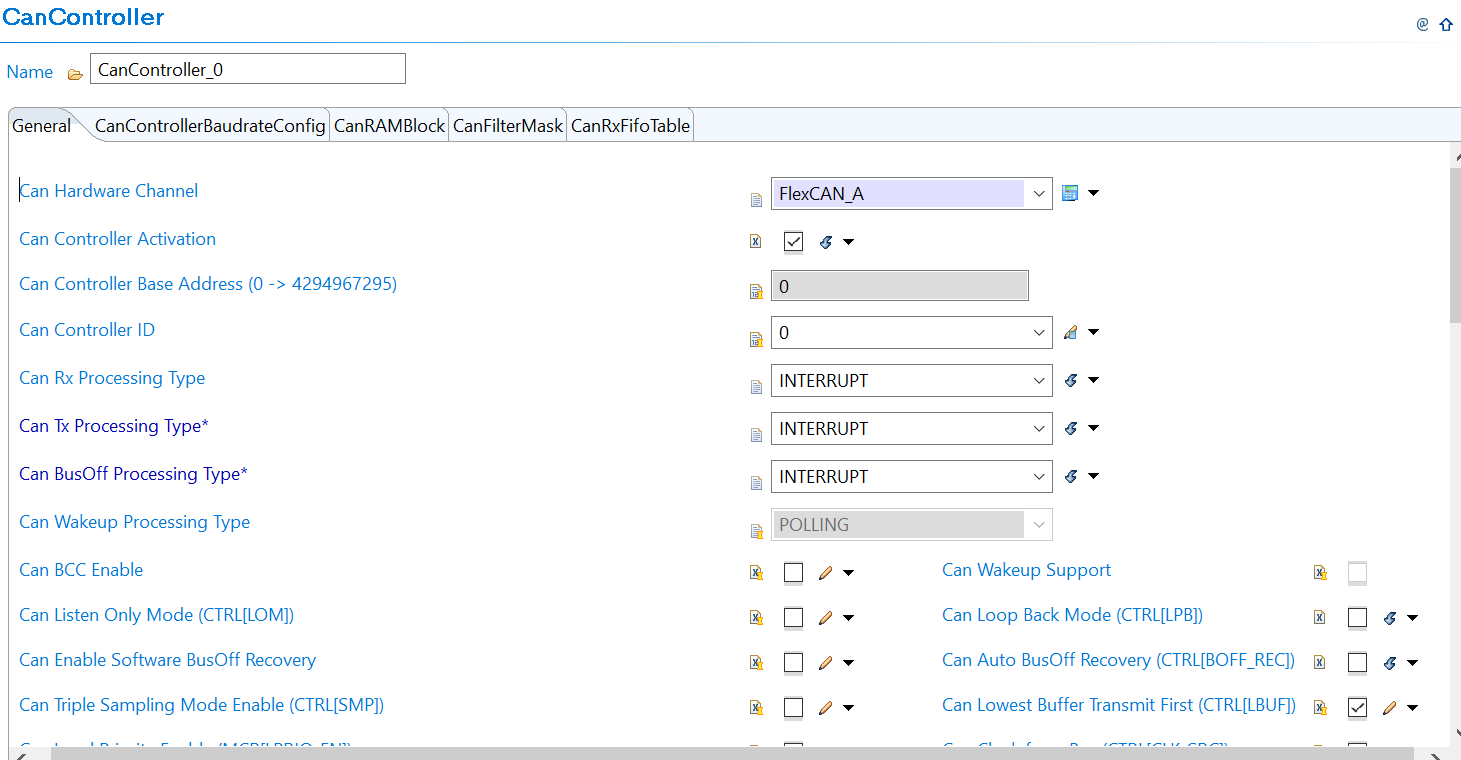Click the Can Controller ID label link
This screenshot has width=1461, height=760.
point(87,330)
